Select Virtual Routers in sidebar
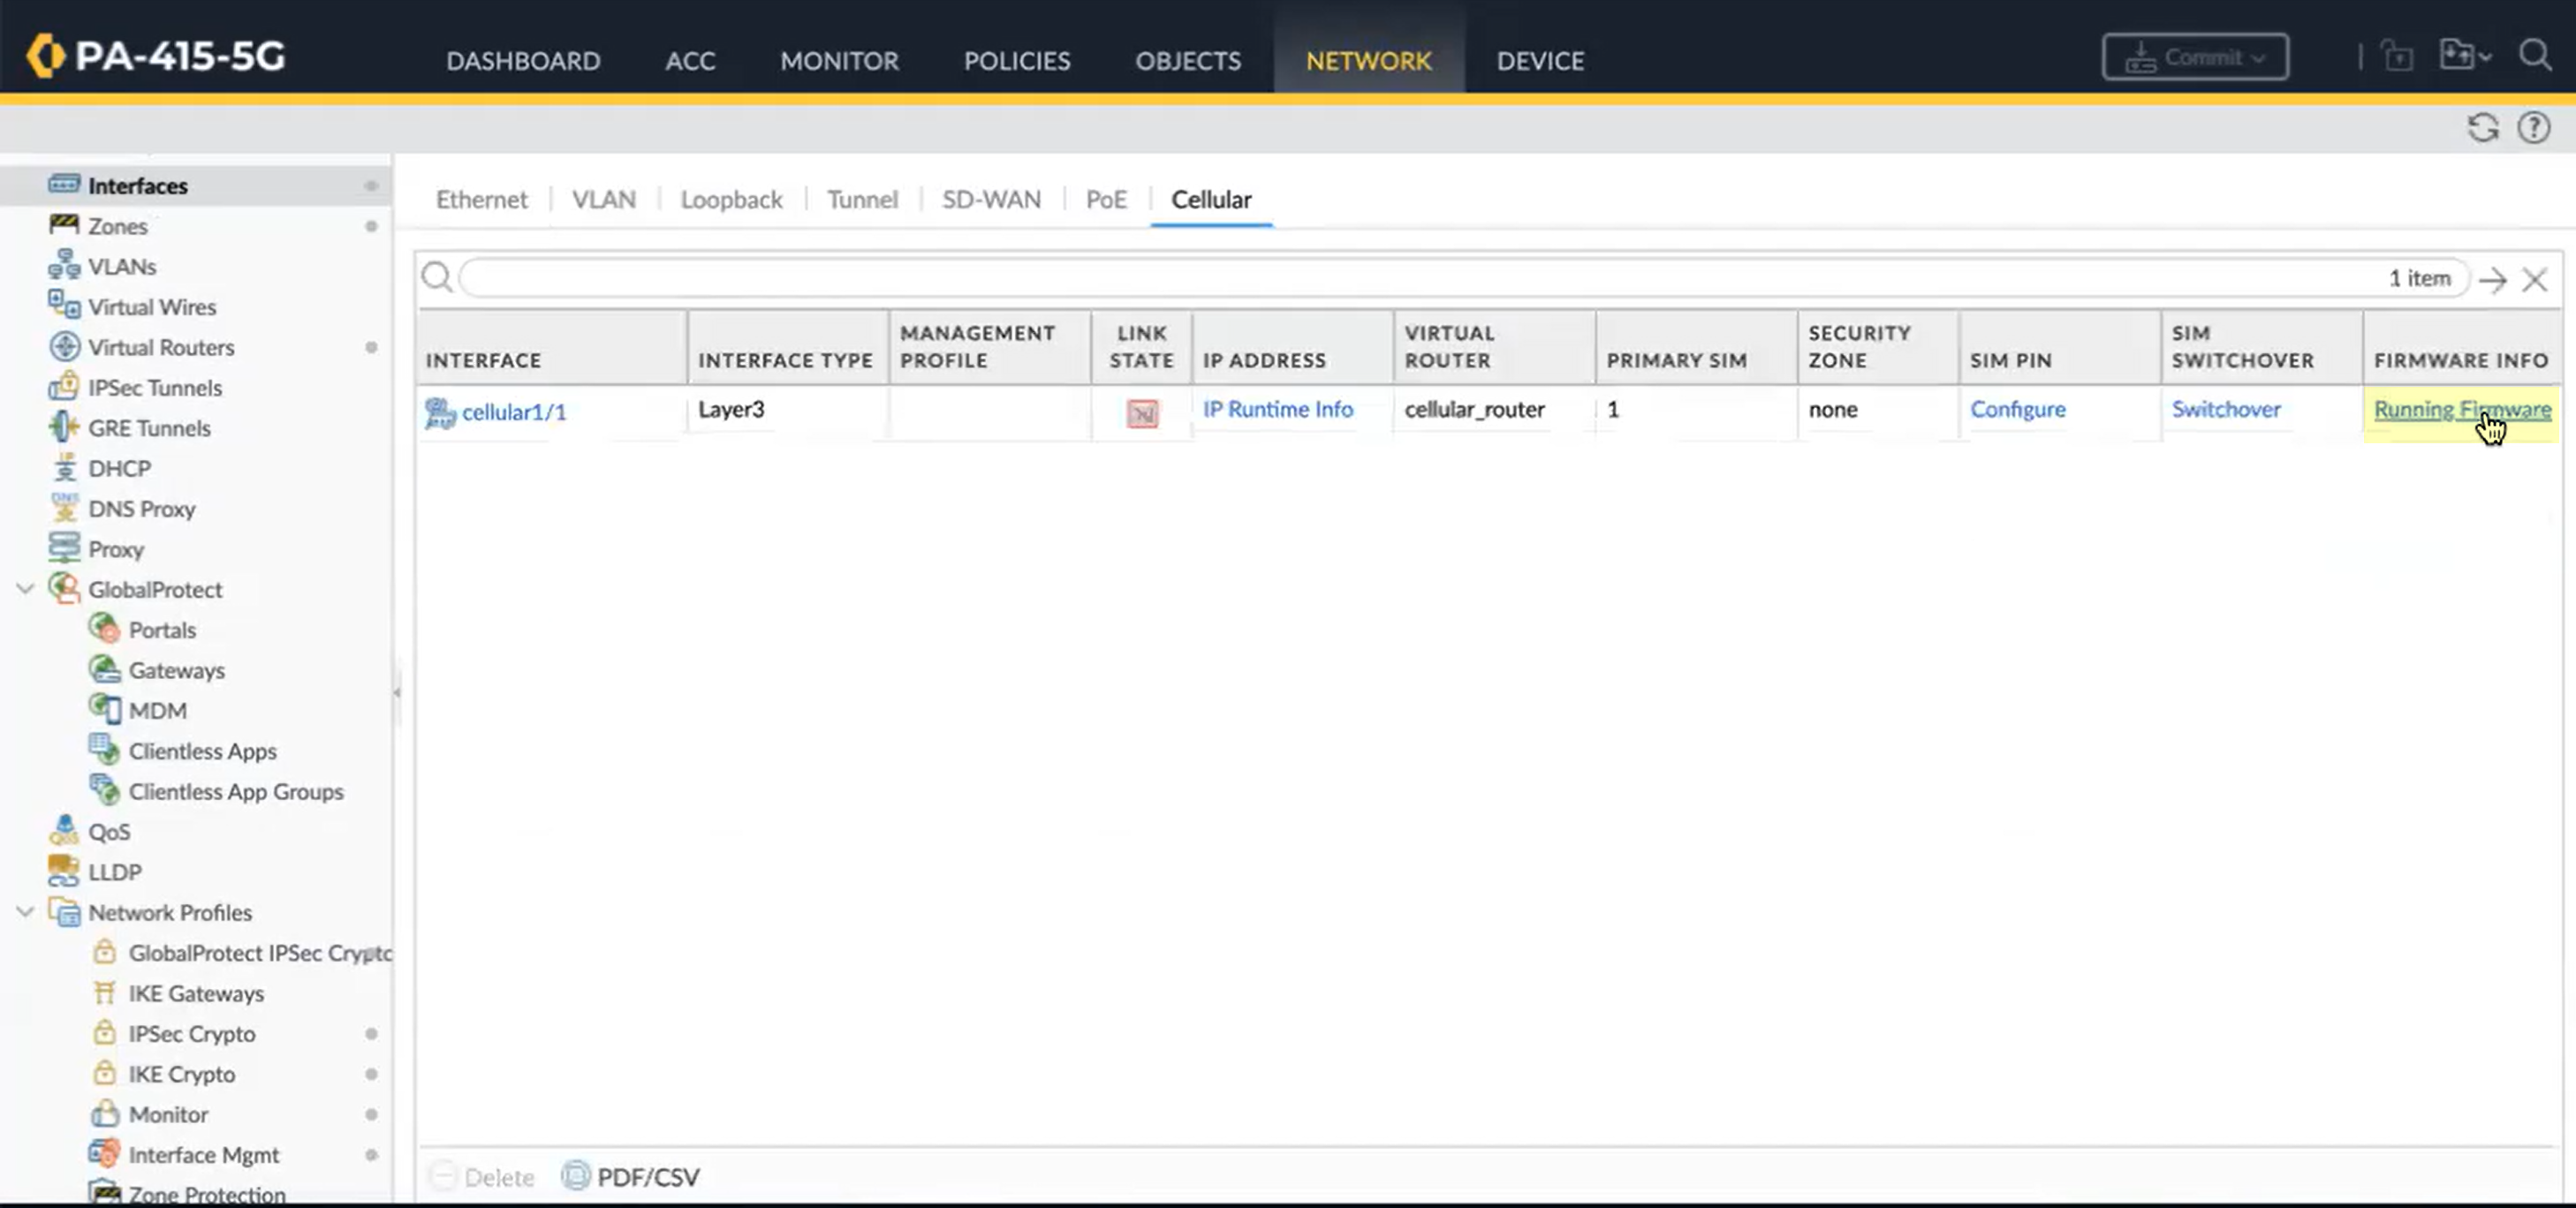This screenshot has width=2576, height=1208. (160, 347)
